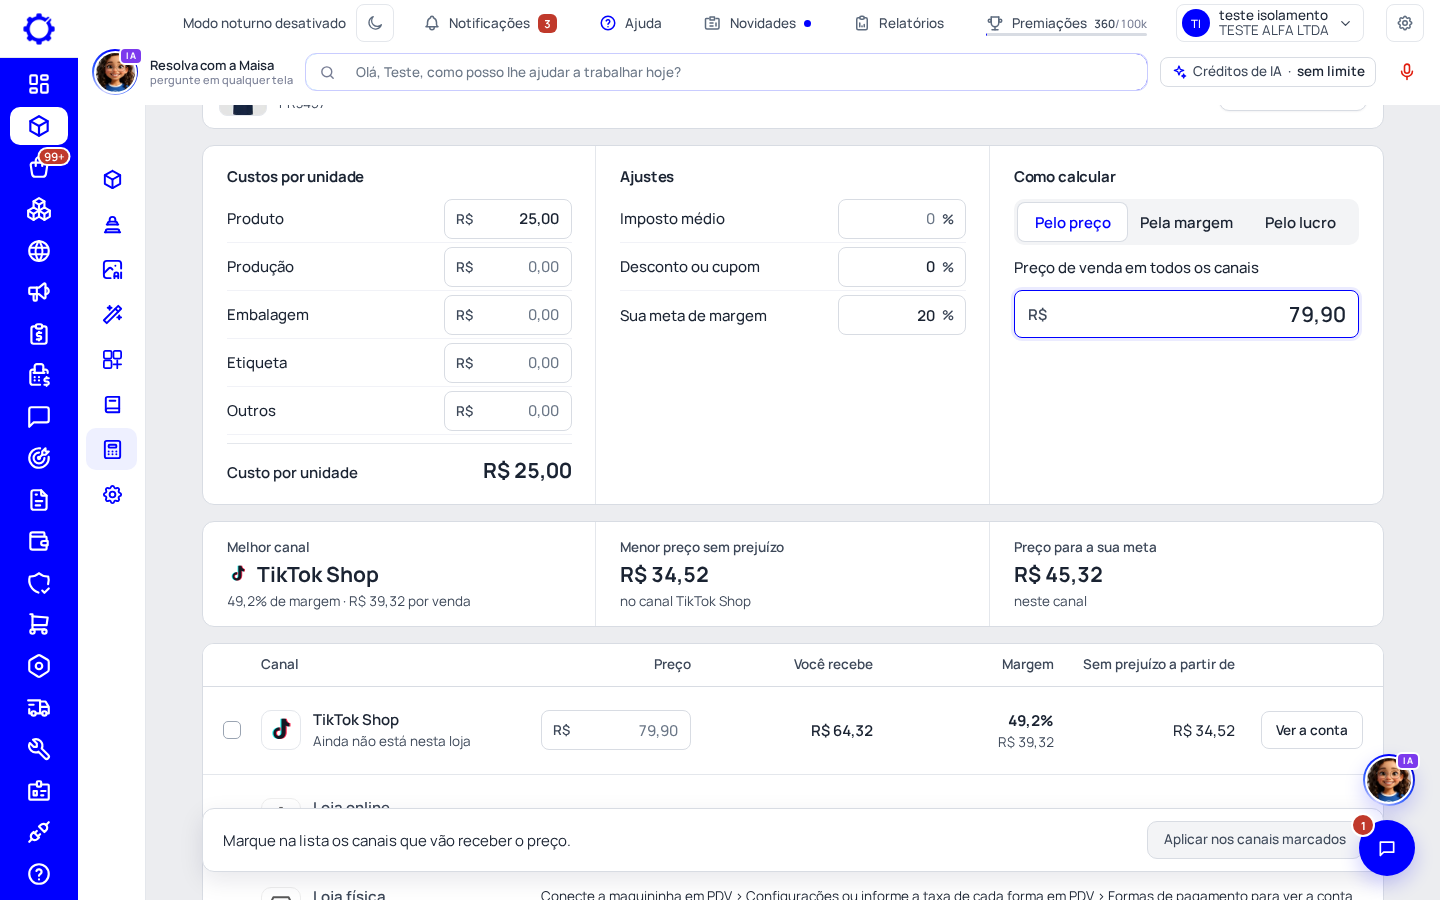Open Novidades in the top bar
Image resolution: width=1440 pixels, height=900 pixels.
coord(758,23)
